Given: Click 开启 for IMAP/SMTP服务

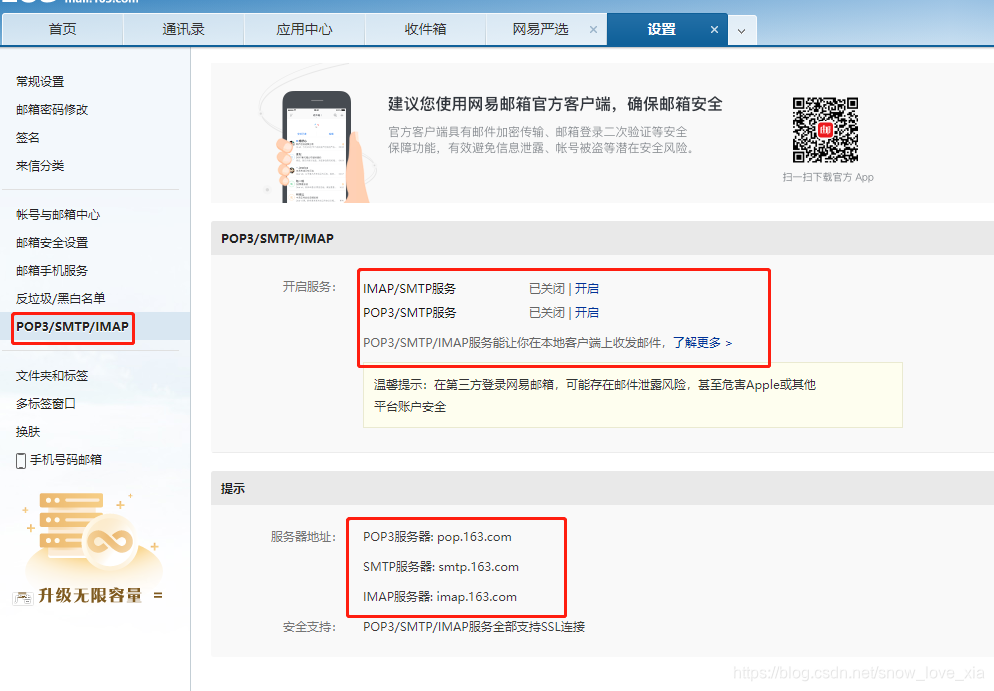Looking at the screenshot, I should (x=587, y=288).
